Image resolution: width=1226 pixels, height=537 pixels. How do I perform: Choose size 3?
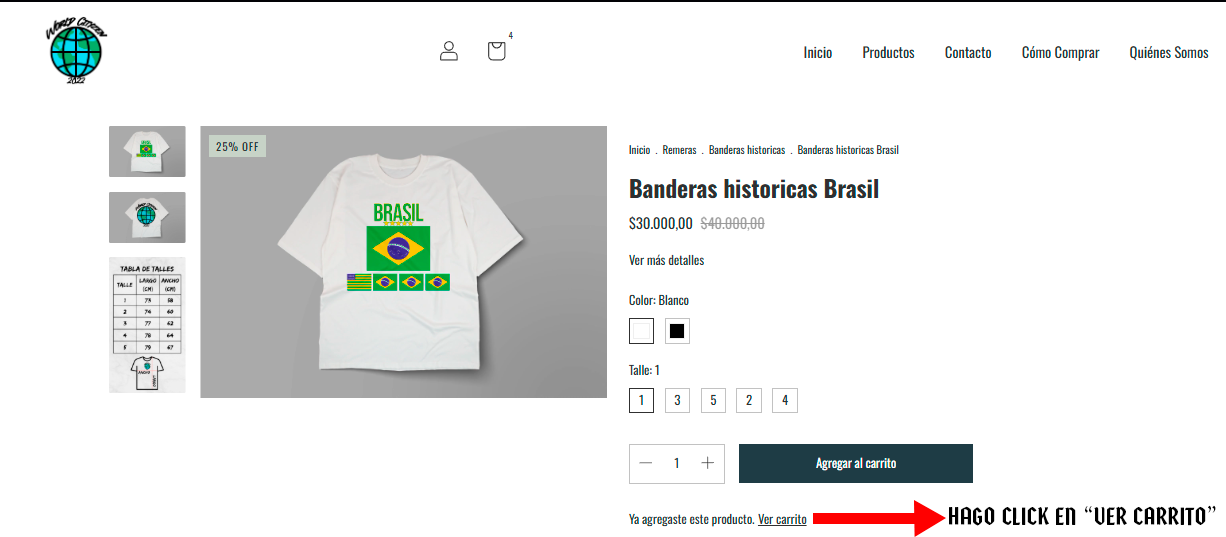[677, 401]
